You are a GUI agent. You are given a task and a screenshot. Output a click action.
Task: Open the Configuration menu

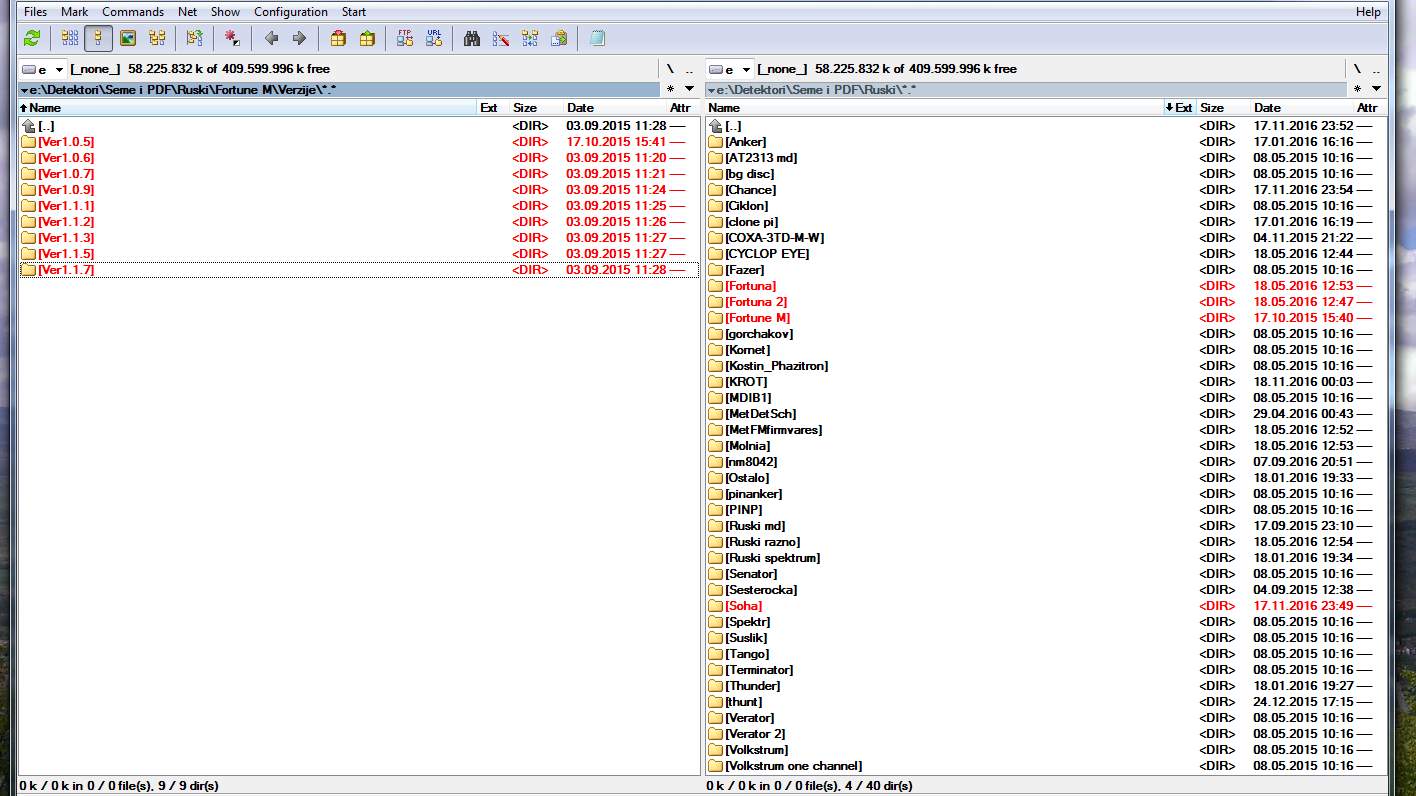click(x=290, y=12)
